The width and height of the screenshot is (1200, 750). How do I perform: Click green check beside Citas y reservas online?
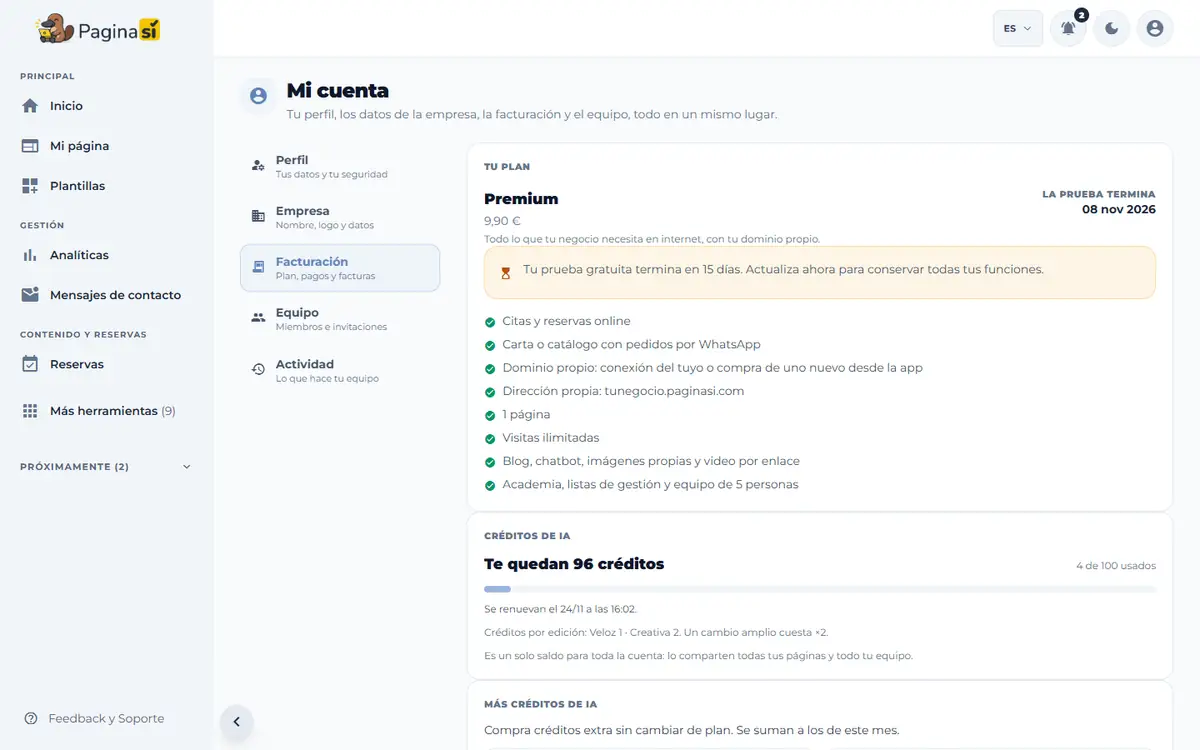pyautogui.click(x=490, y=322)
